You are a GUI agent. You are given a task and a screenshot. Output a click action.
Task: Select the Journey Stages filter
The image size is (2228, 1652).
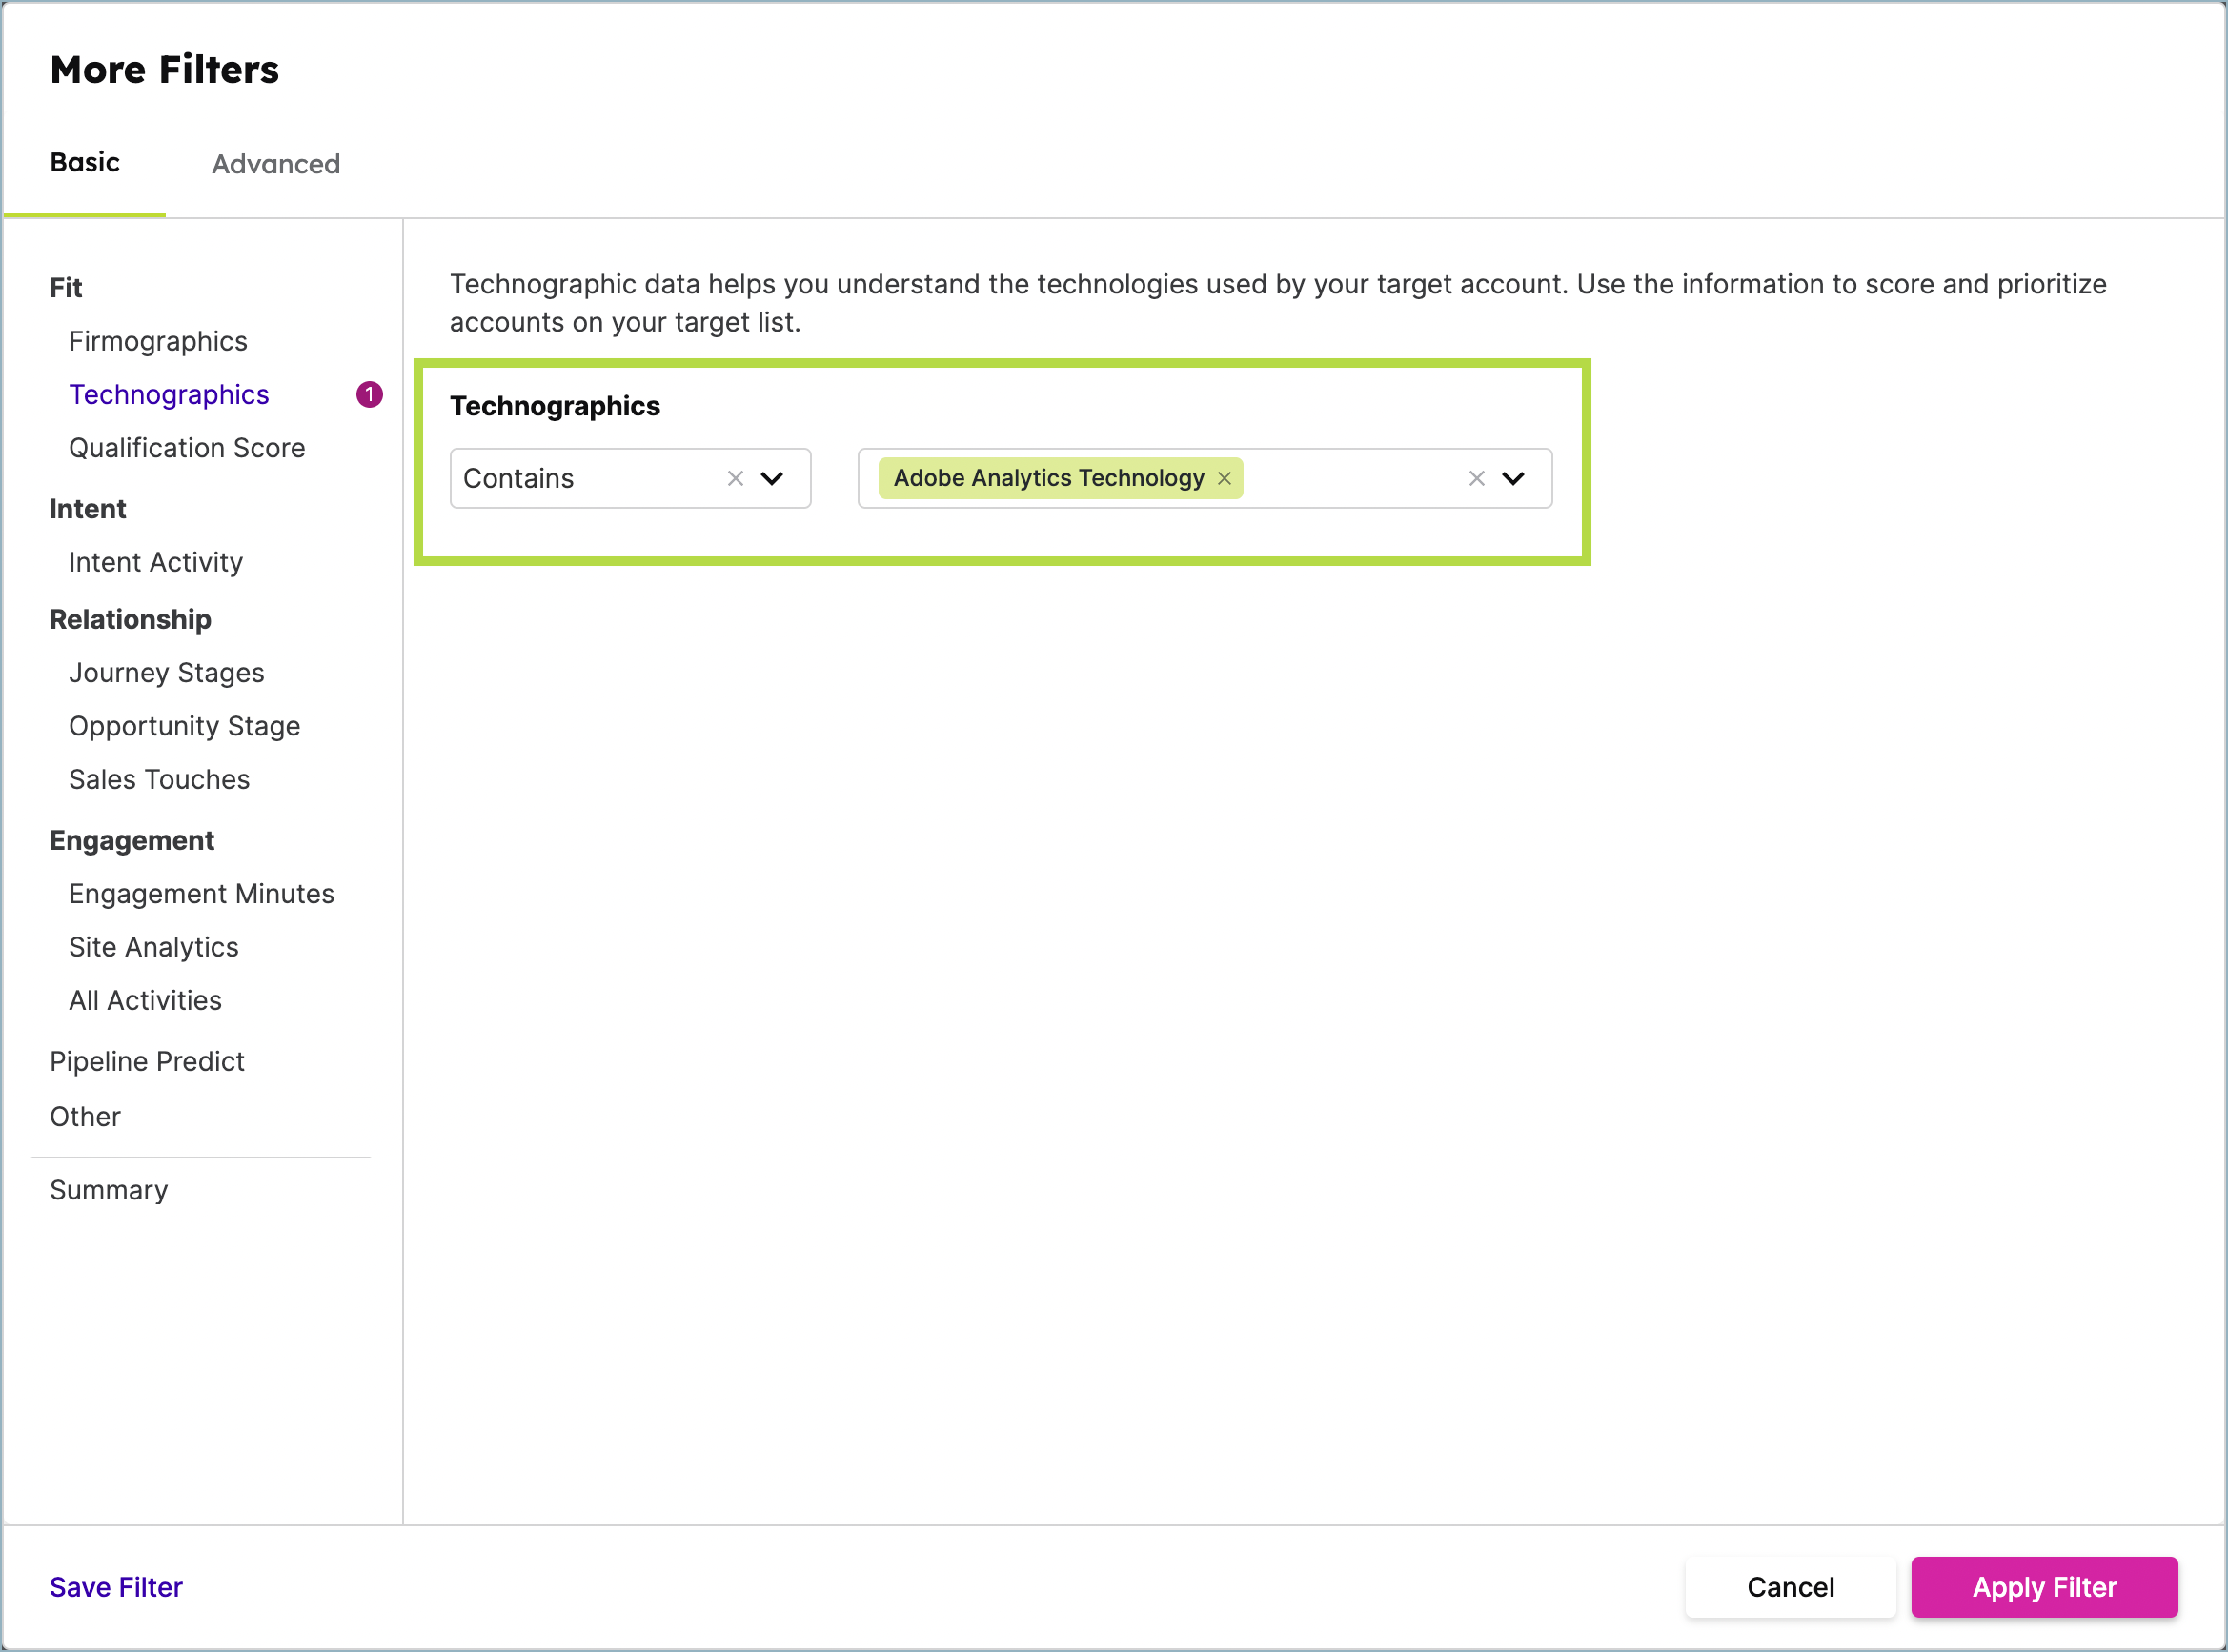coord(166,672)
